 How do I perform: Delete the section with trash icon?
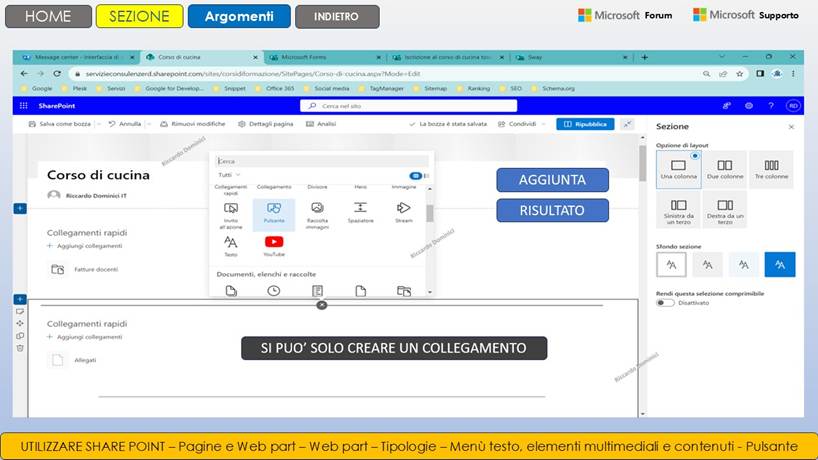click(20, 348)
